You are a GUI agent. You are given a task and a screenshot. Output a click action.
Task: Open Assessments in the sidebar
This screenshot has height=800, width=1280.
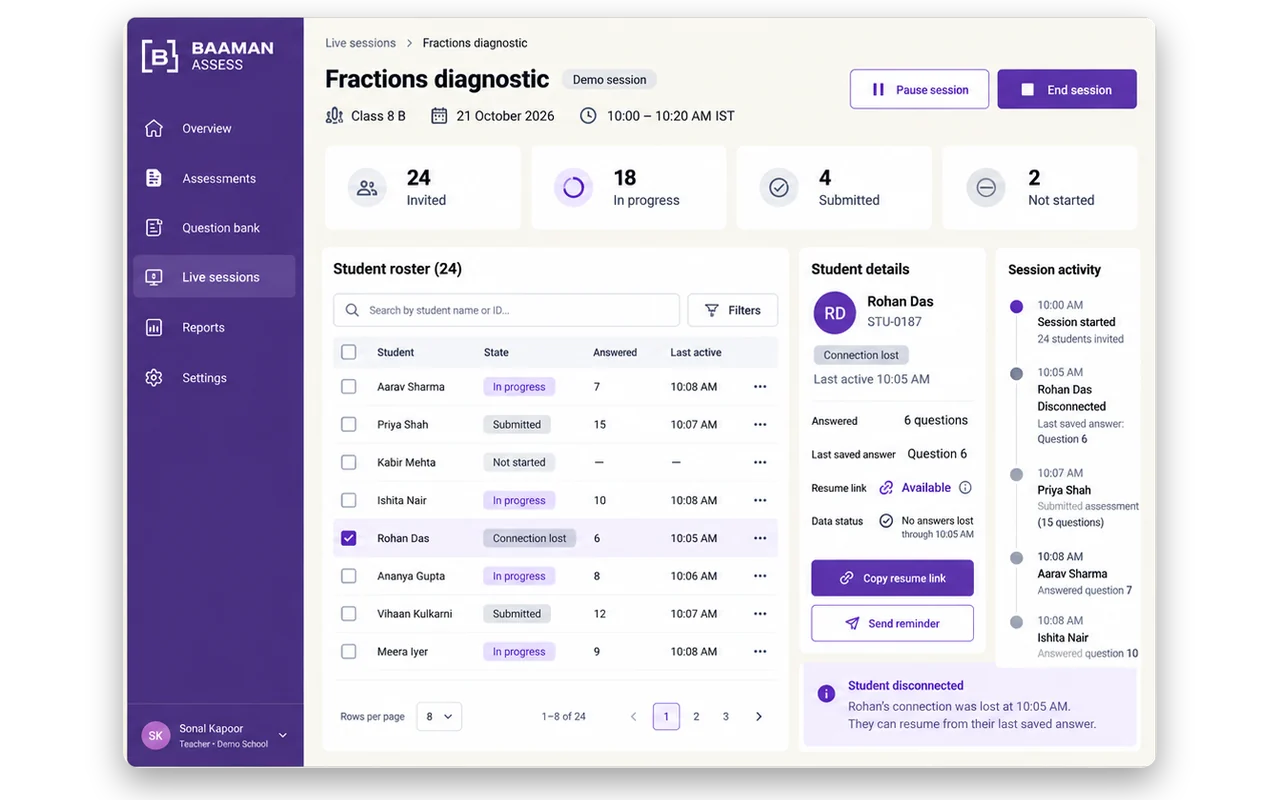click(x=214, y=178)
